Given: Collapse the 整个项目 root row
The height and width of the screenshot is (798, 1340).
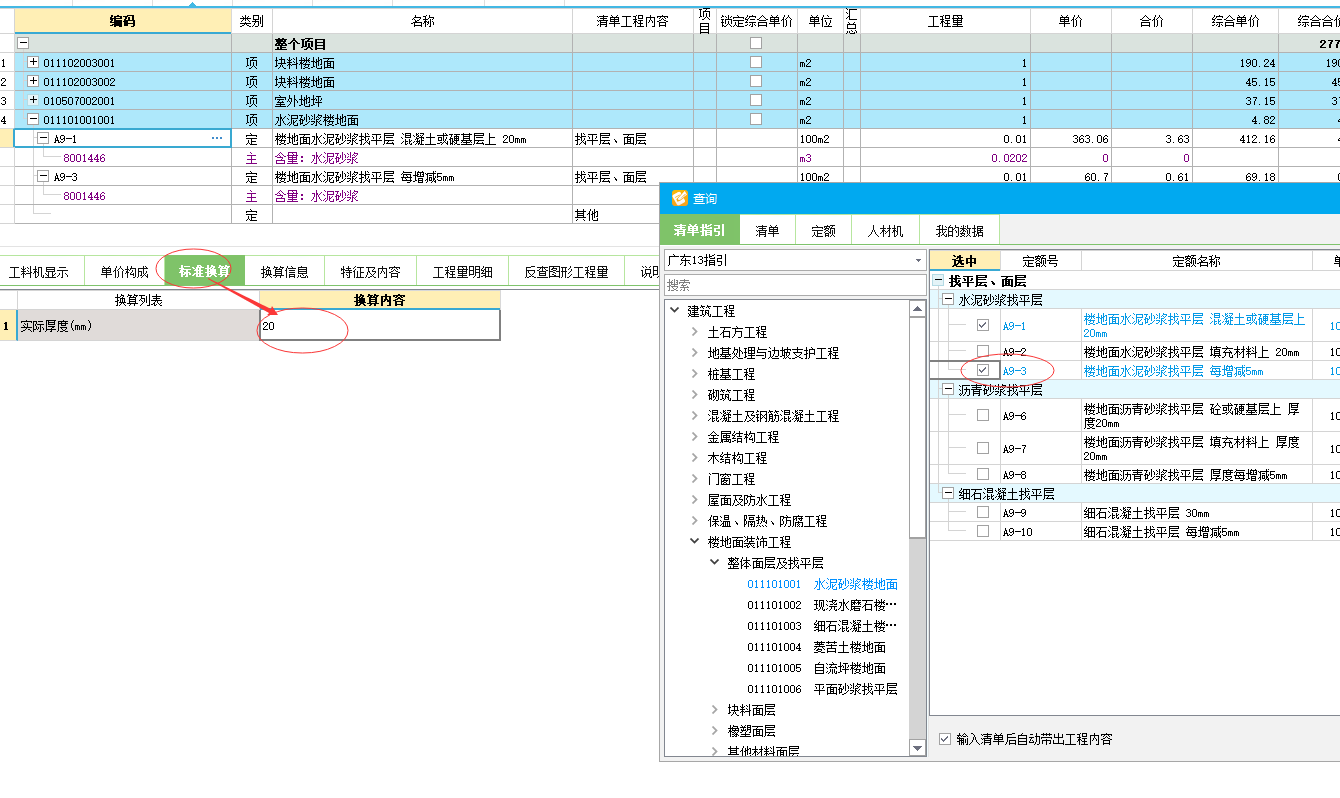Looking at the screenshot, I should 23,44.
